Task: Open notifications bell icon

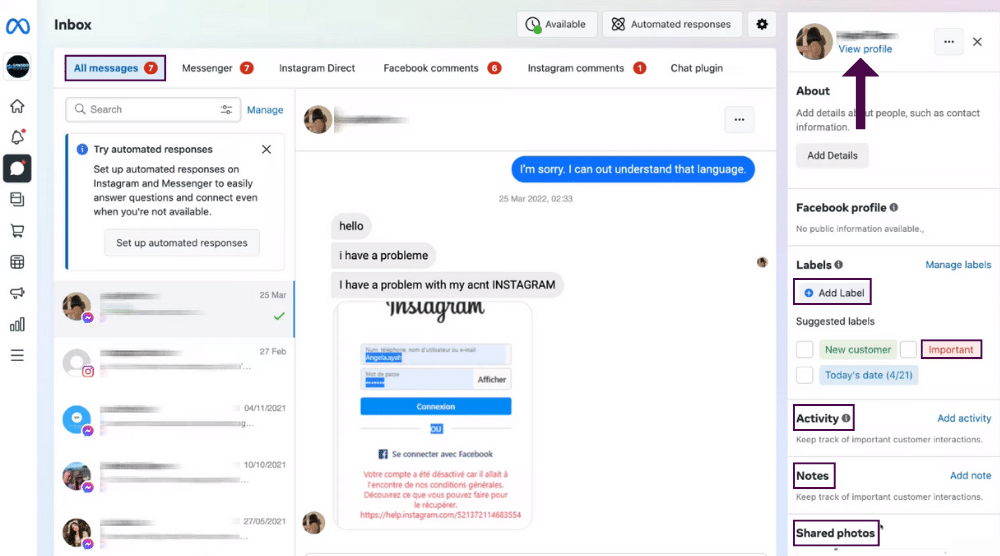Action: point(17,137)
